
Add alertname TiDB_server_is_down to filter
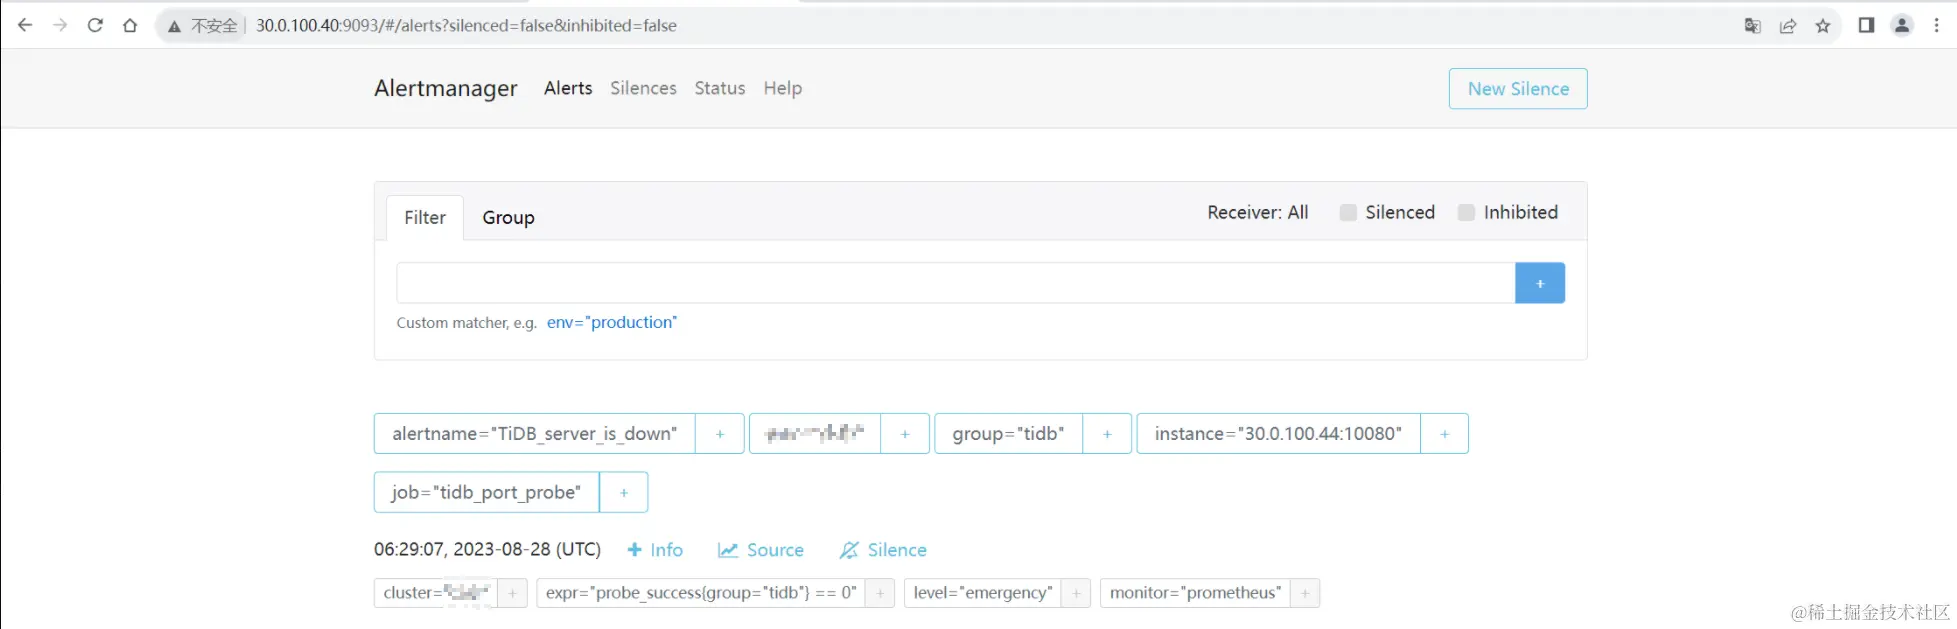pos(720,434)
